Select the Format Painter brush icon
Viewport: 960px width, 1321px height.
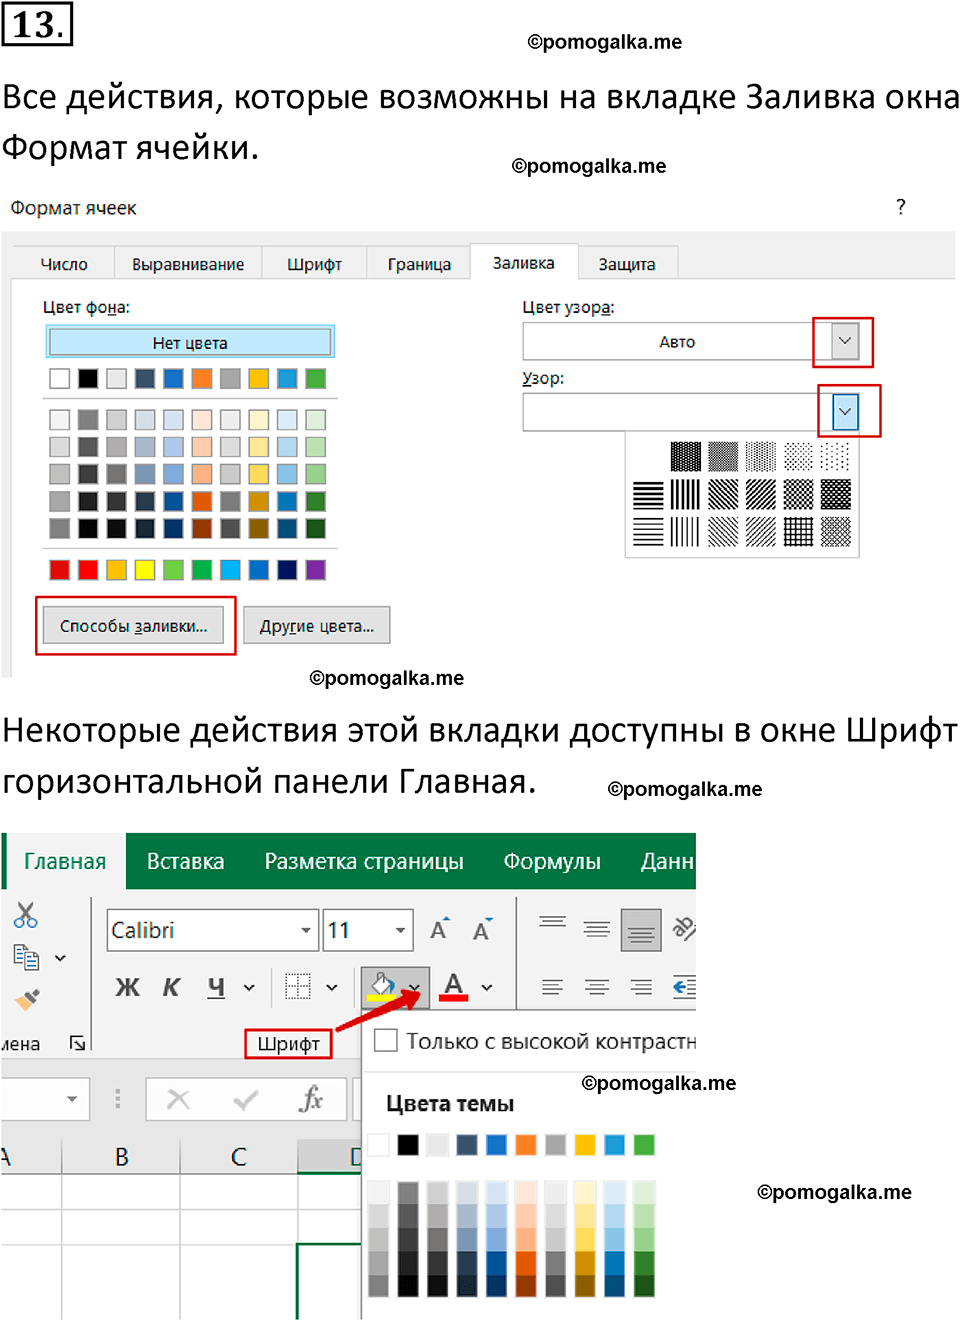click(x=27, y=1000)
